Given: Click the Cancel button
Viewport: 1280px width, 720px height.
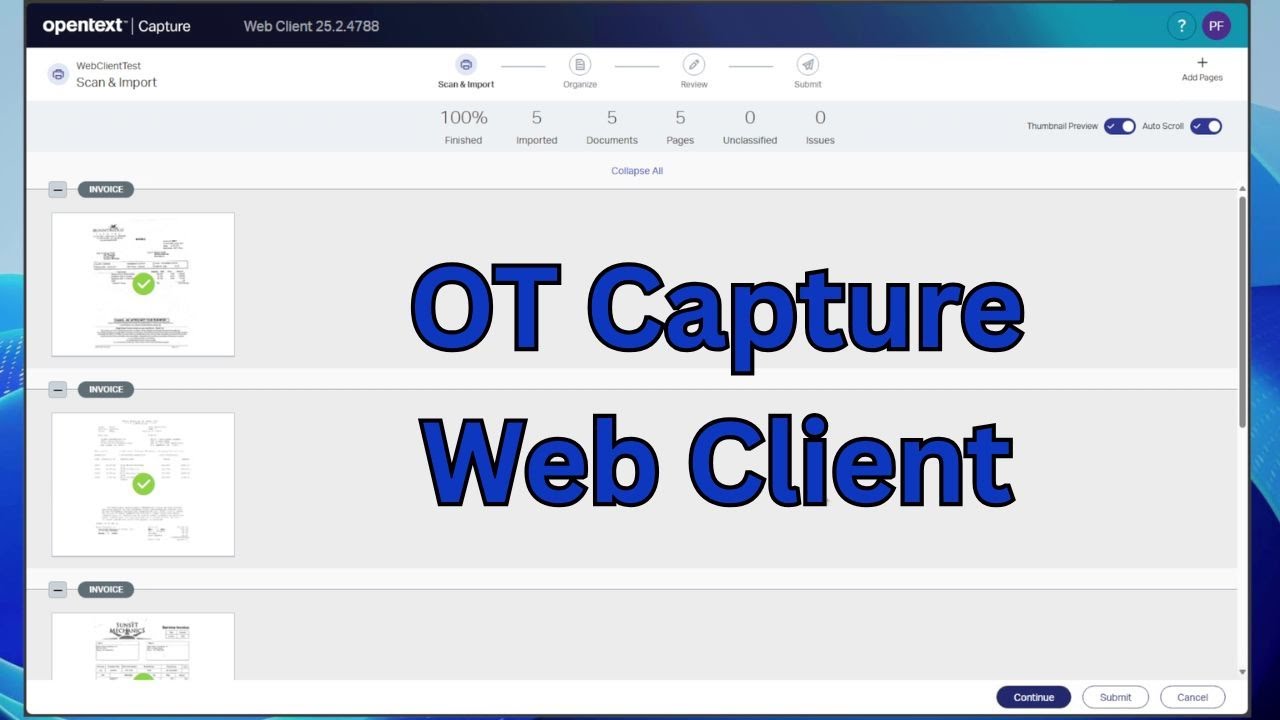Looking at the screenshot, I should point(1192,697).
